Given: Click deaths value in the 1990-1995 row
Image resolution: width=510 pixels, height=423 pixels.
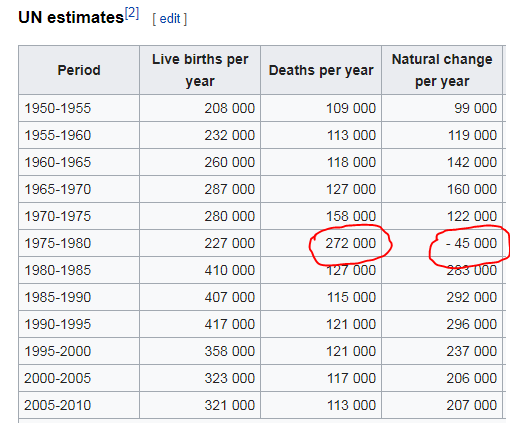Looking at the screenshot, I should (351, 324).
